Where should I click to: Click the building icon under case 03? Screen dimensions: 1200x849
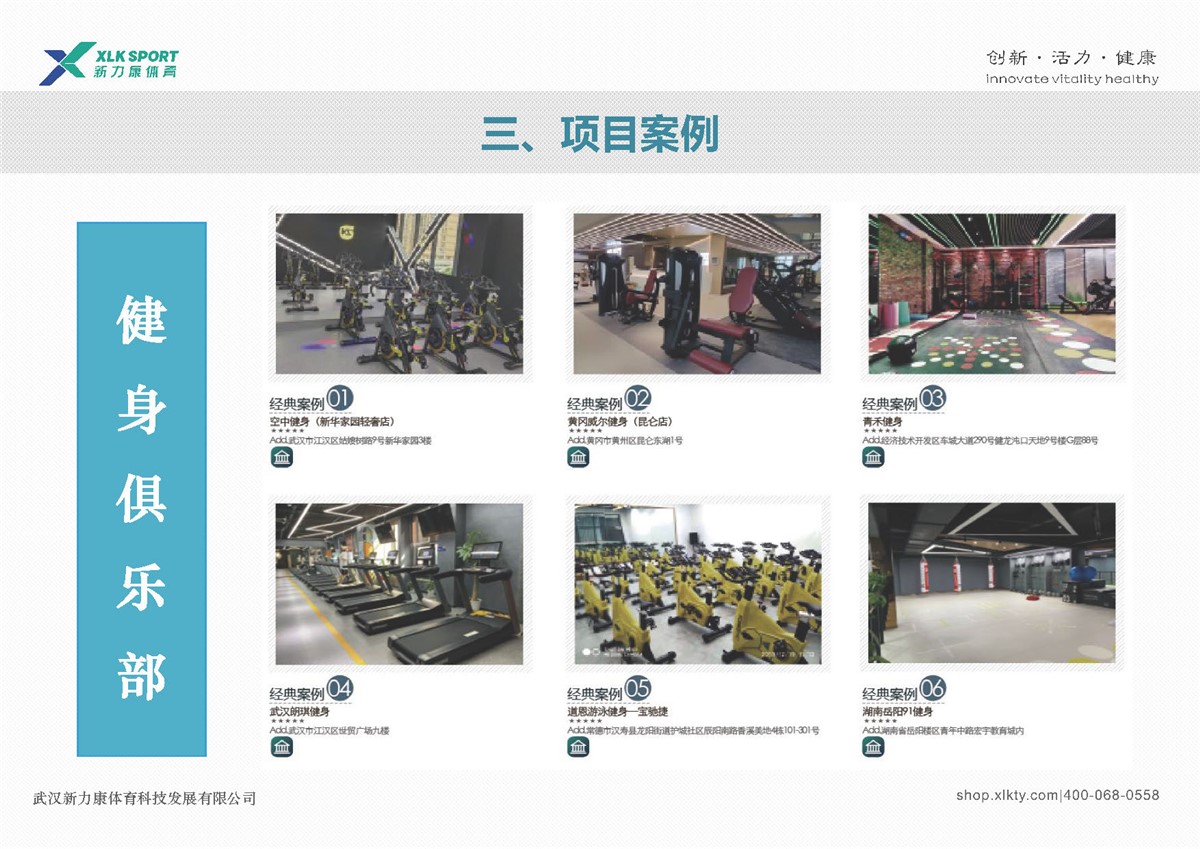point(873,457)
